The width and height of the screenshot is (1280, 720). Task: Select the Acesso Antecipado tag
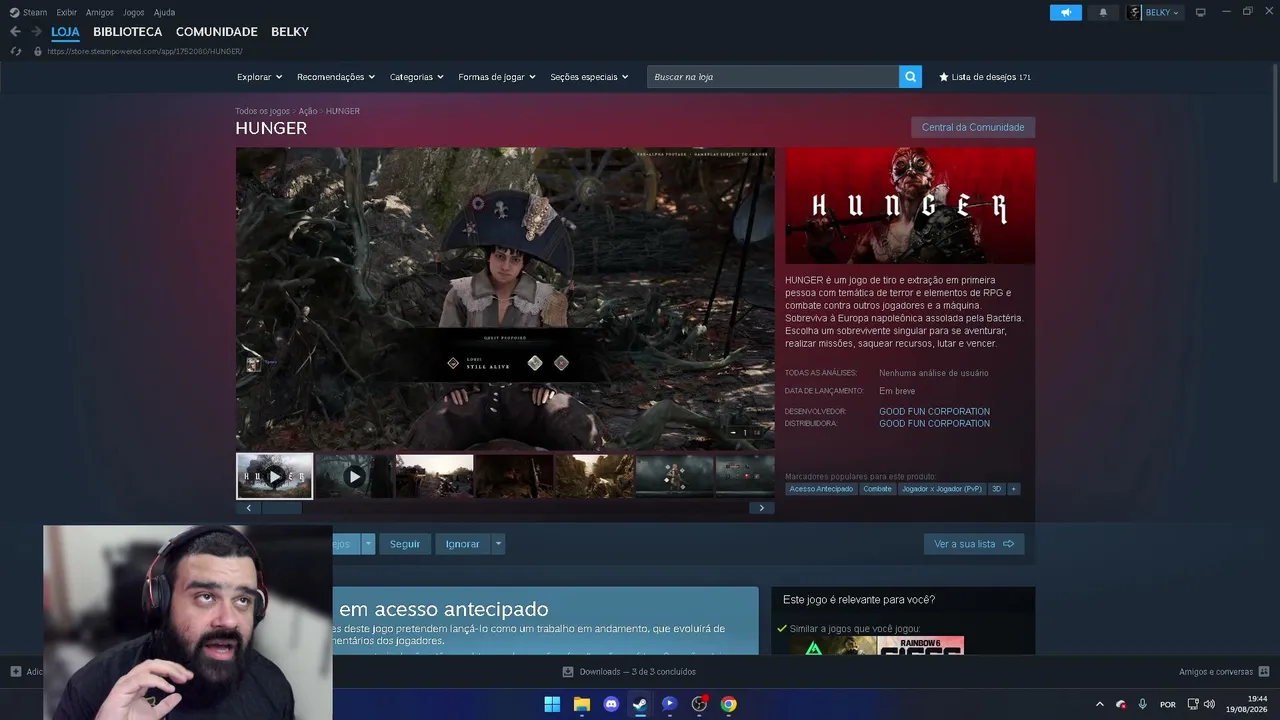(x=821, y=489)
